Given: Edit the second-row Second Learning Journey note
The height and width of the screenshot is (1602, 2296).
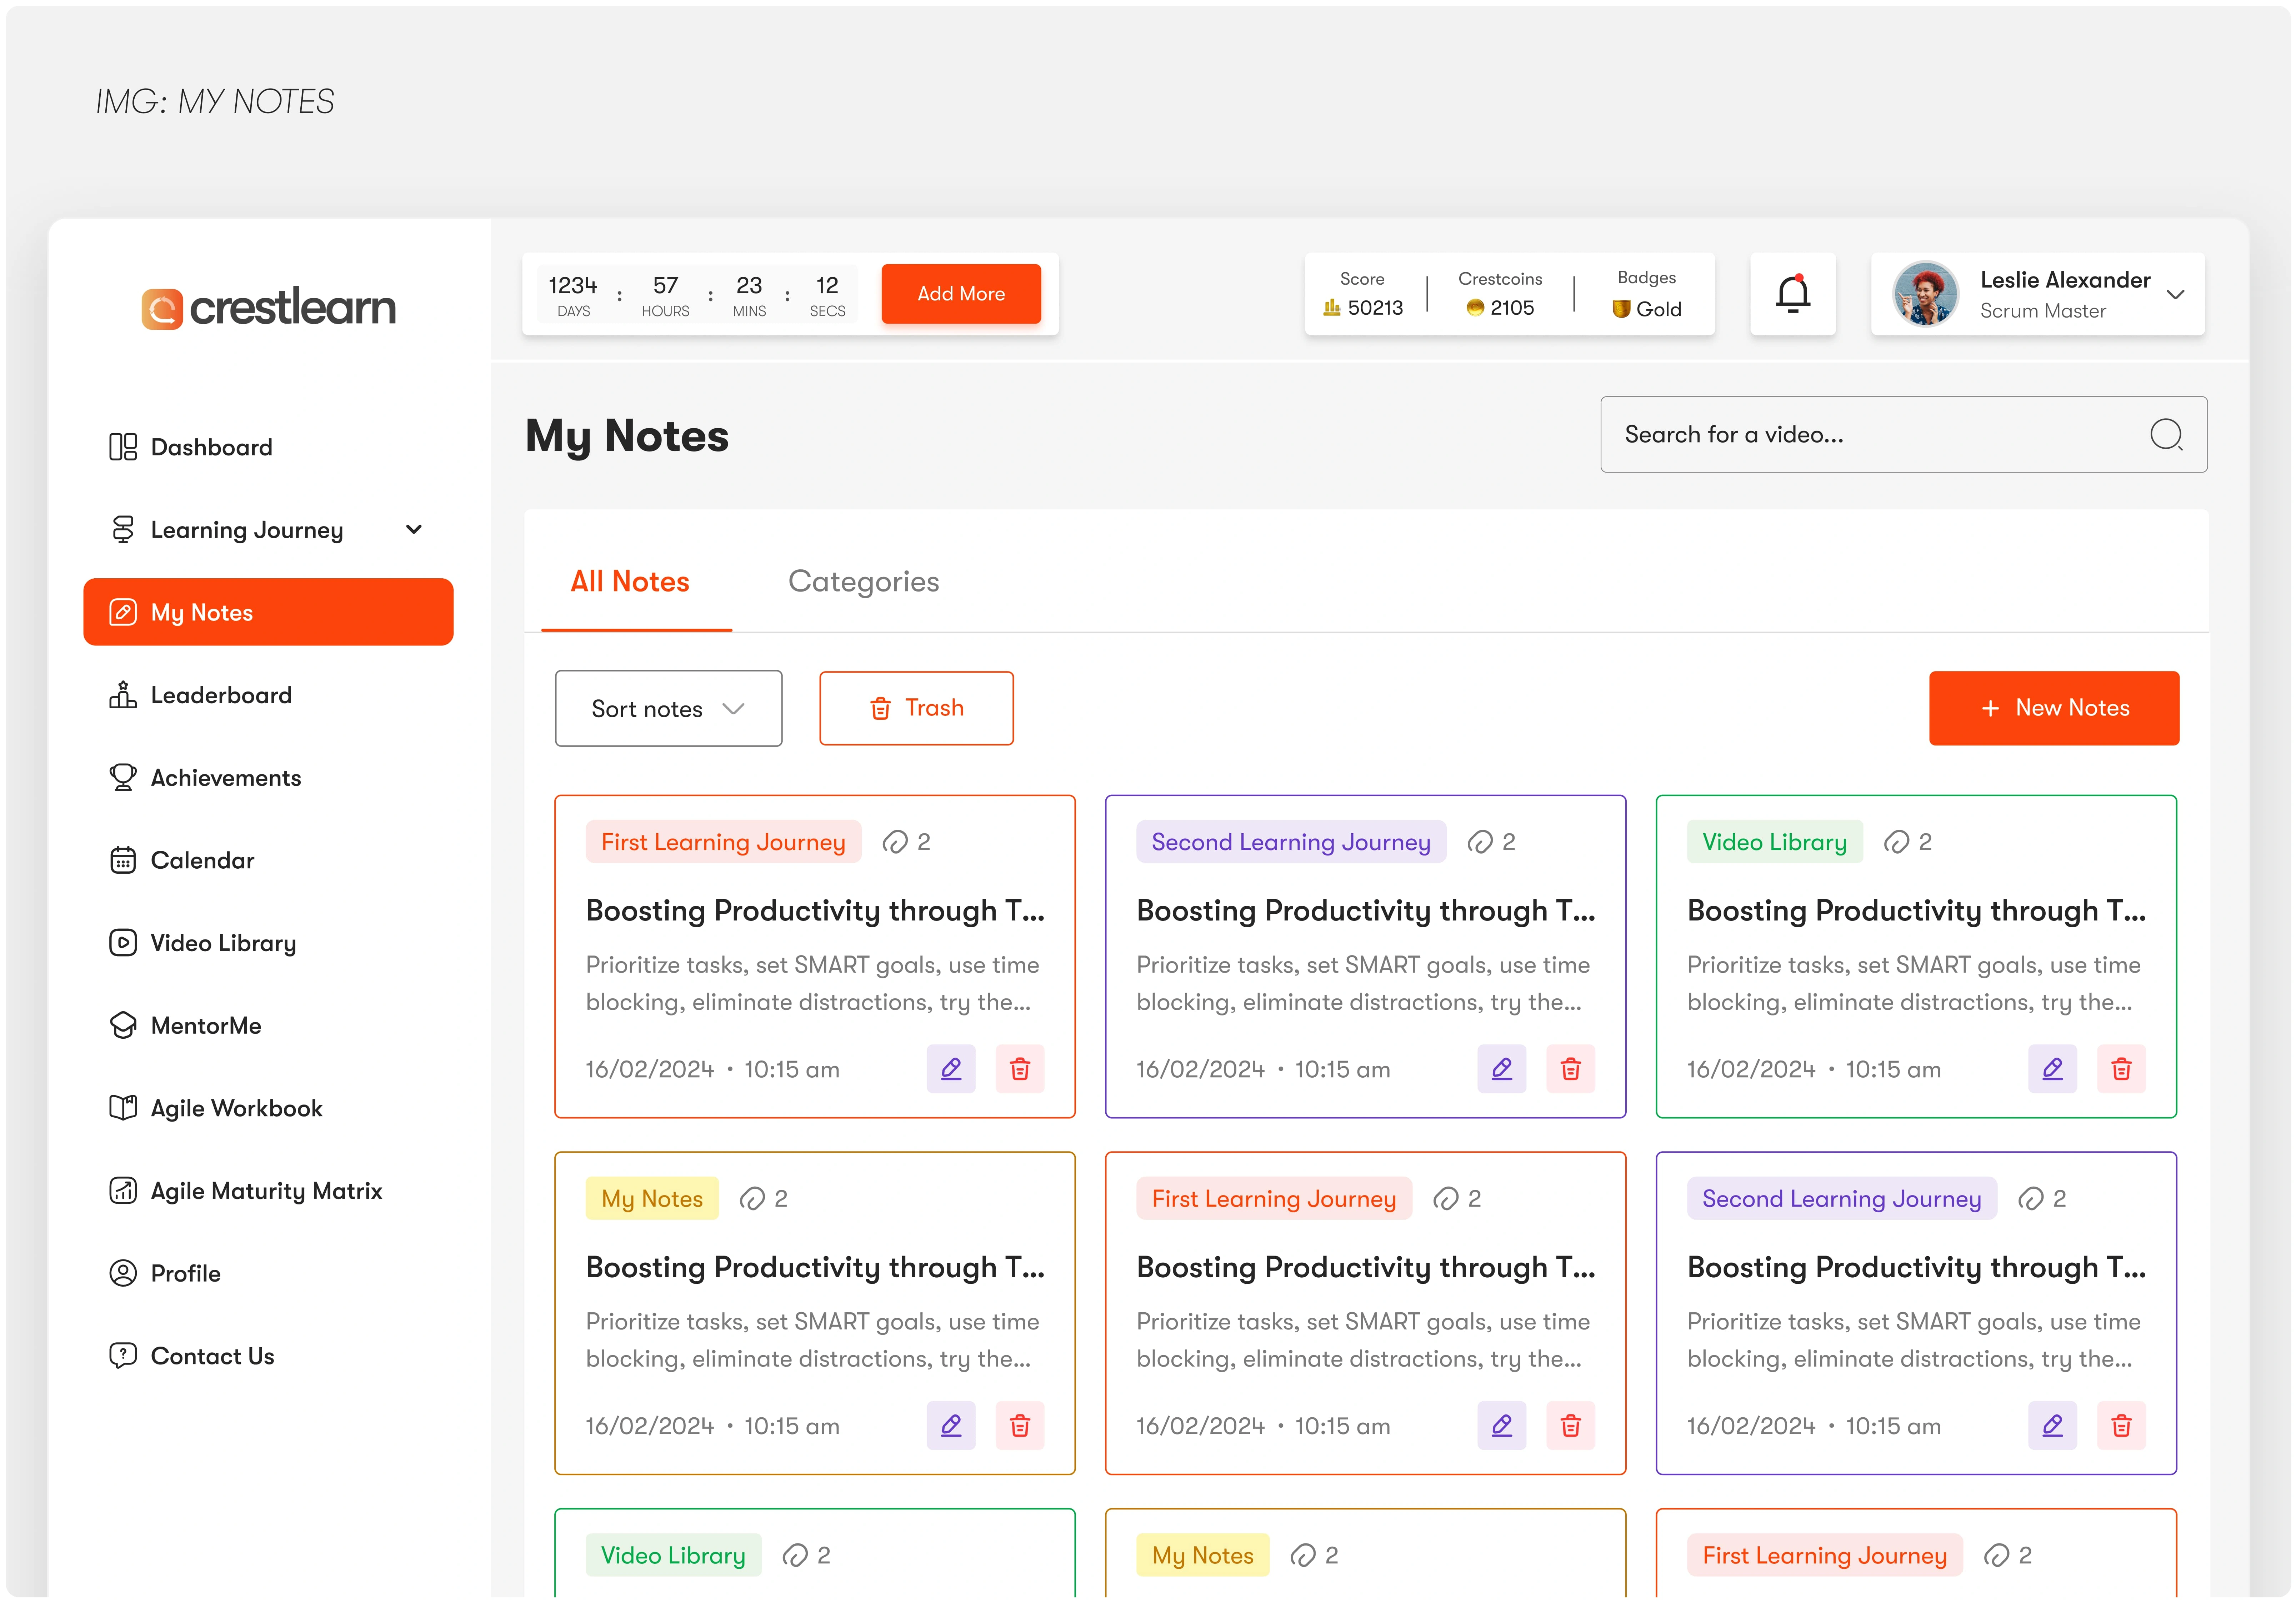Looking at the screenshot, I should tap(2053, 1426).
